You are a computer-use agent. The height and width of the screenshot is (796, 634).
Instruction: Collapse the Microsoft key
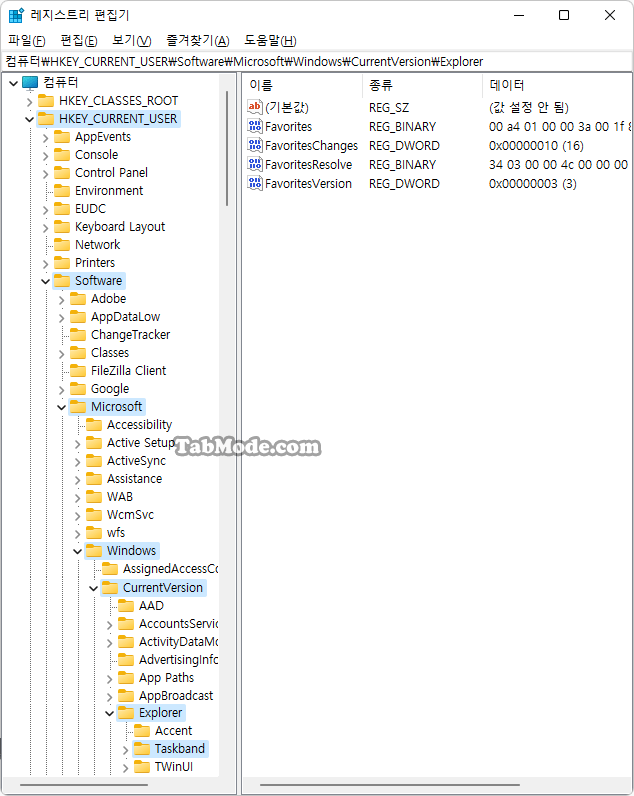tap(61, 407)
